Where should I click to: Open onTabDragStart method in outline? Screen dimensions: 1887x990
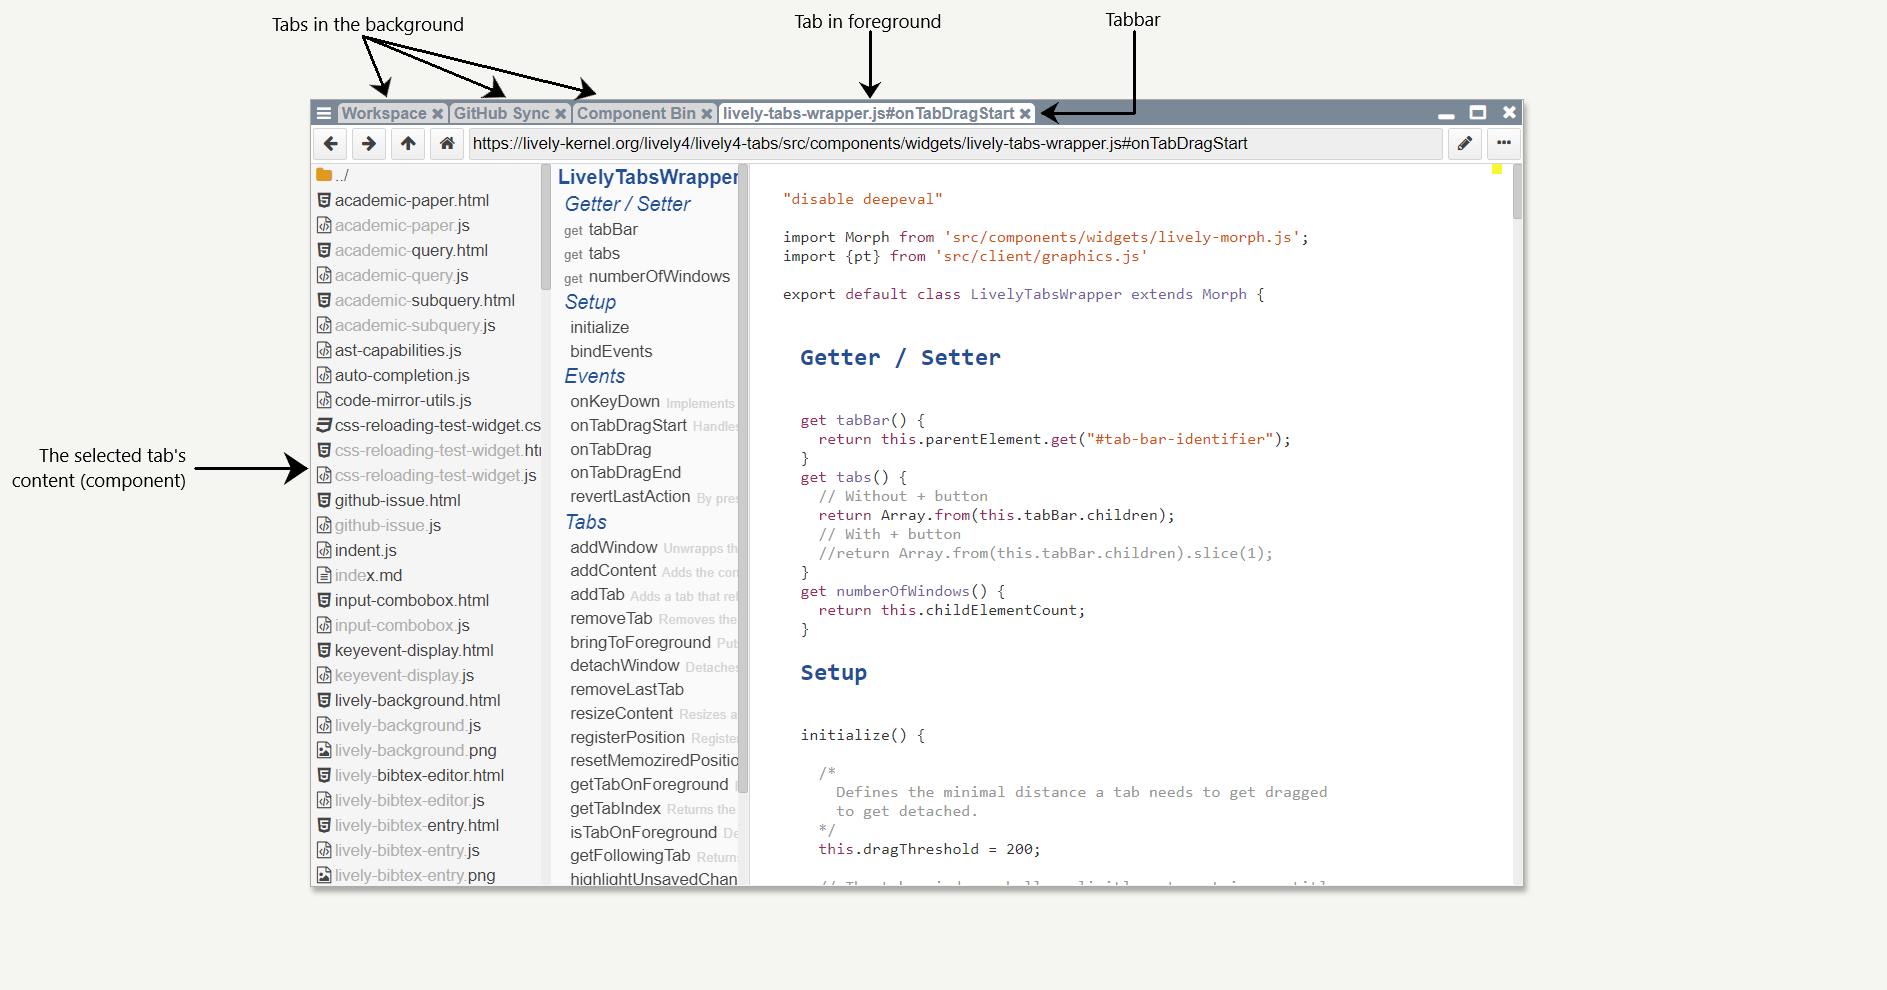(x=628, y=426)
